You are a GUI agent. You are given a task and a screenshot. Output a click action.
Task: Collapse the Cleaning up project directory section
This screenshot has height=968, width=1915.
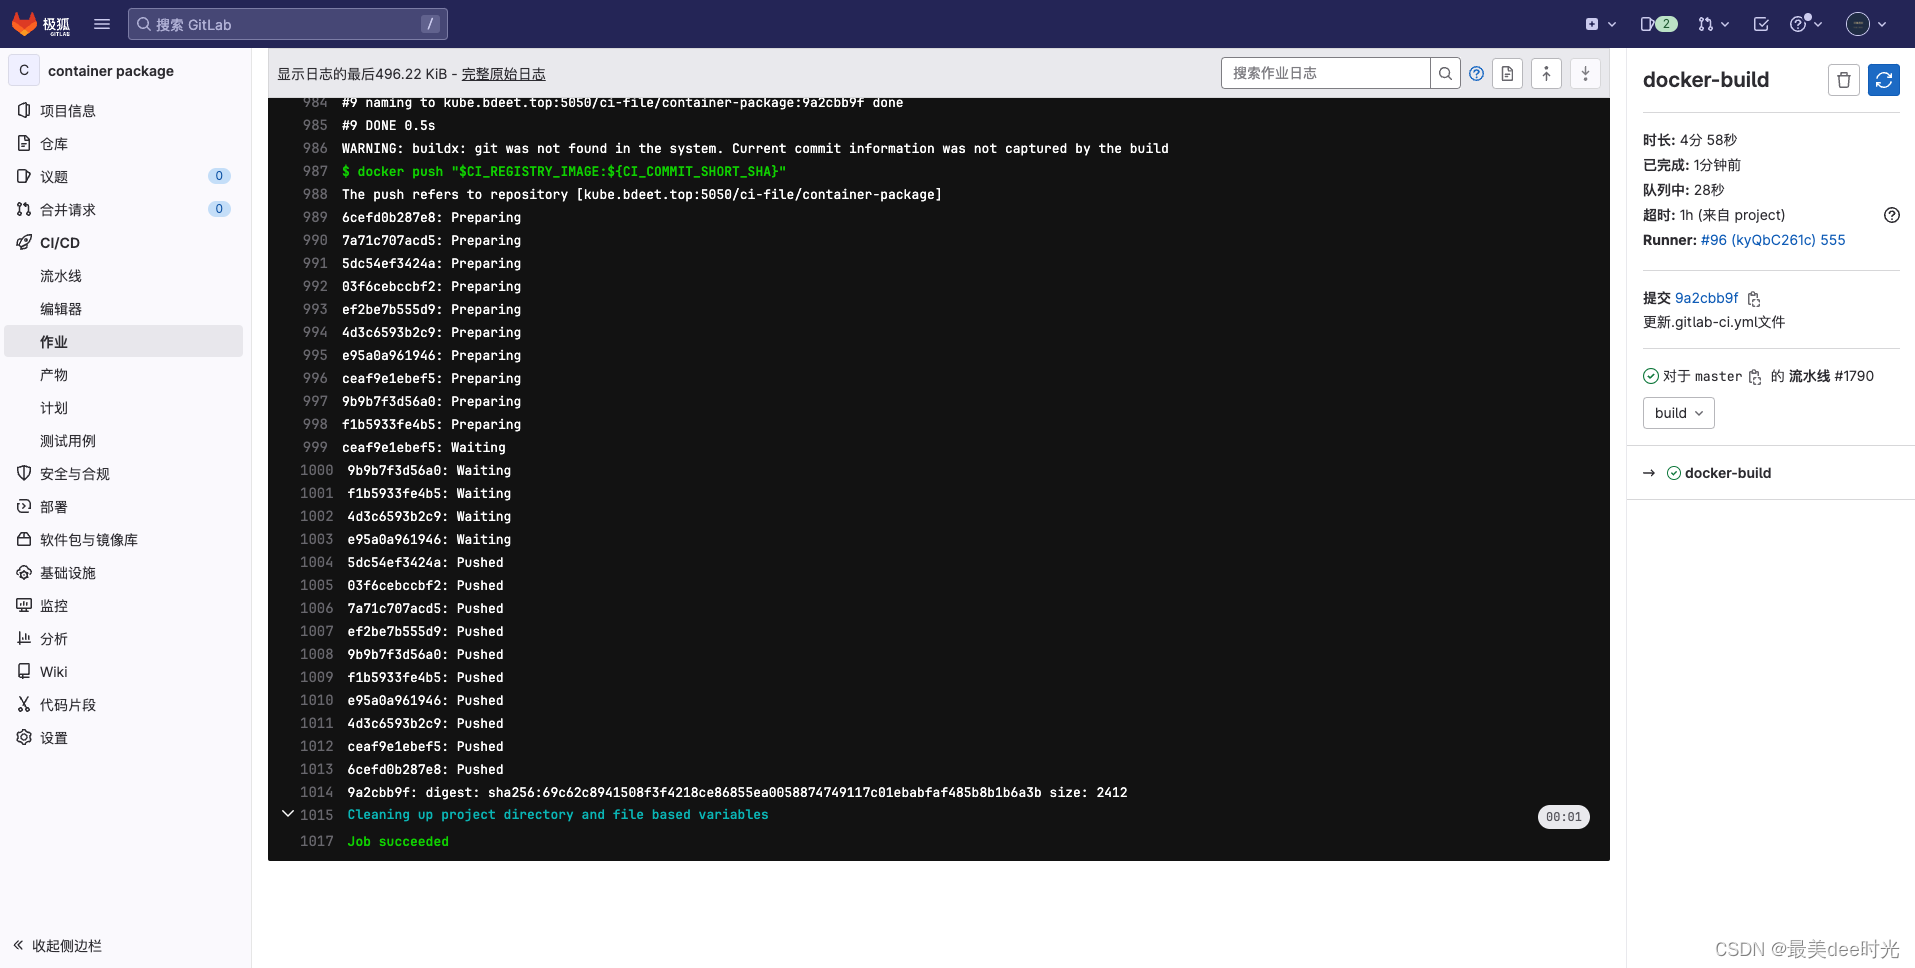[288, 814]
